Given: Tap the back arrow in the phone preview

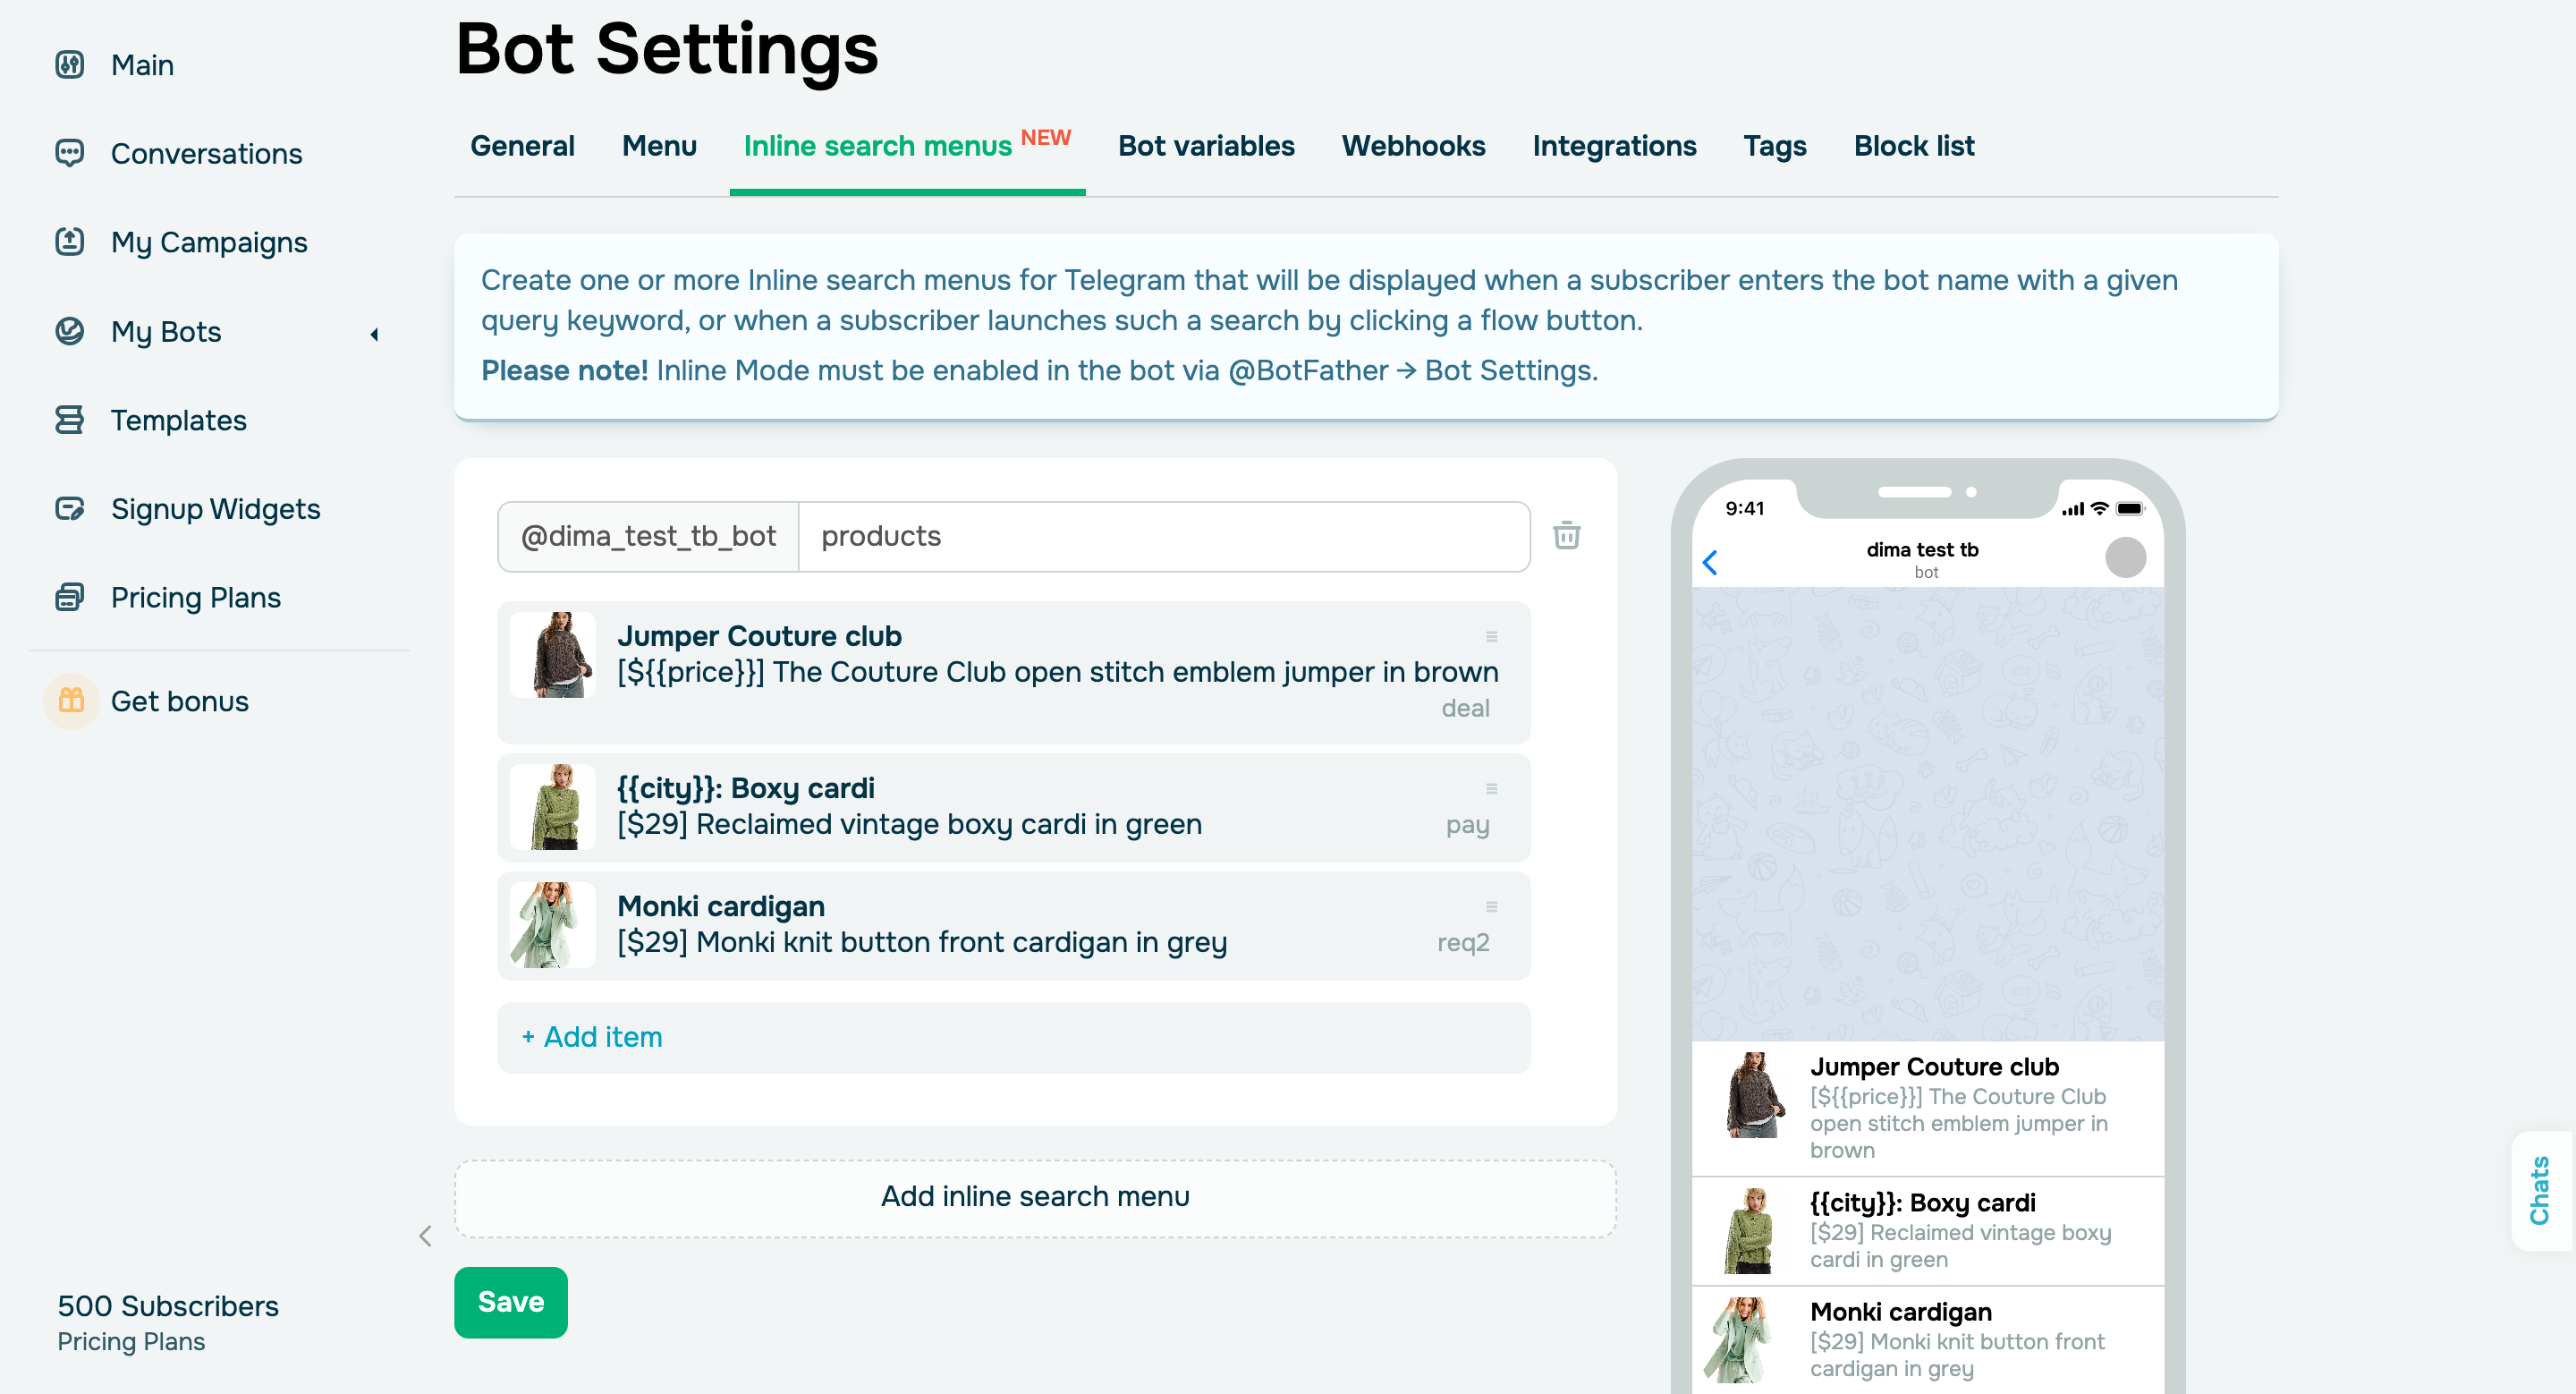Looking at the screenshot, I should pyautogui.click(x=1712, y=562).
